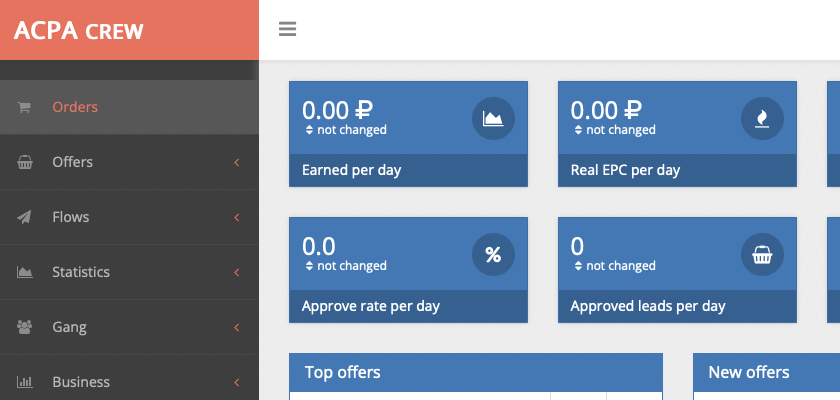The image size is (840, 400).
Task: Open the Business menu item
Action: click(x=81, y=382)
